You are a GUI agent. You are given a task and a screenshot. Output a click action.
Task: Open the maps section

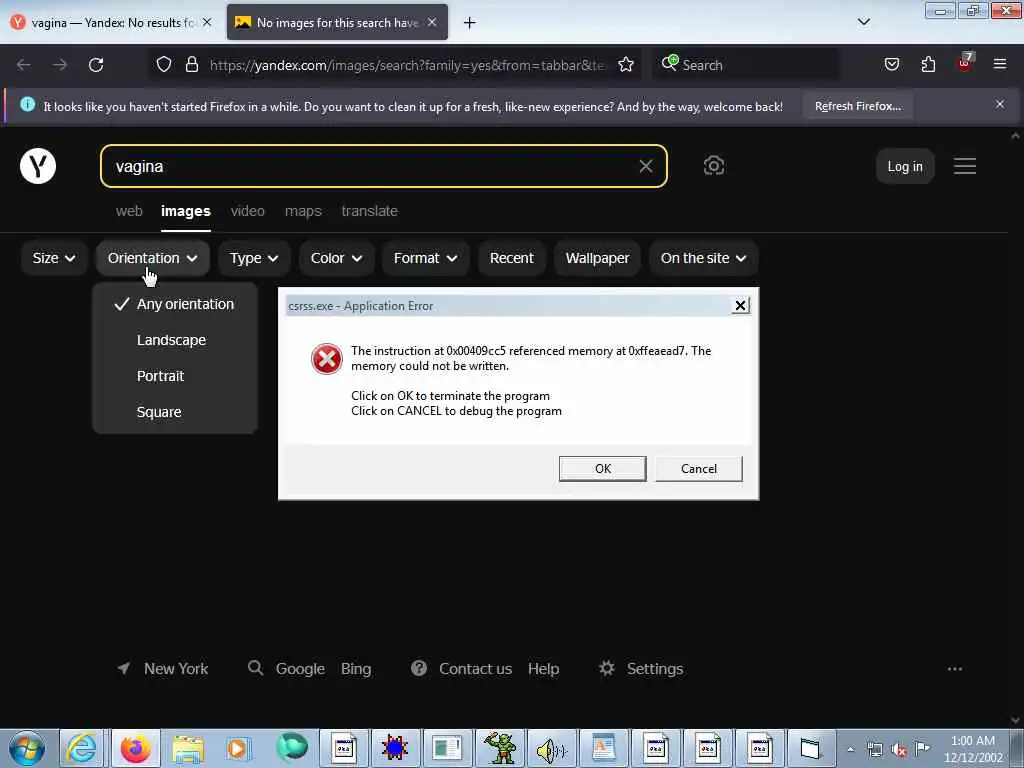303,211
